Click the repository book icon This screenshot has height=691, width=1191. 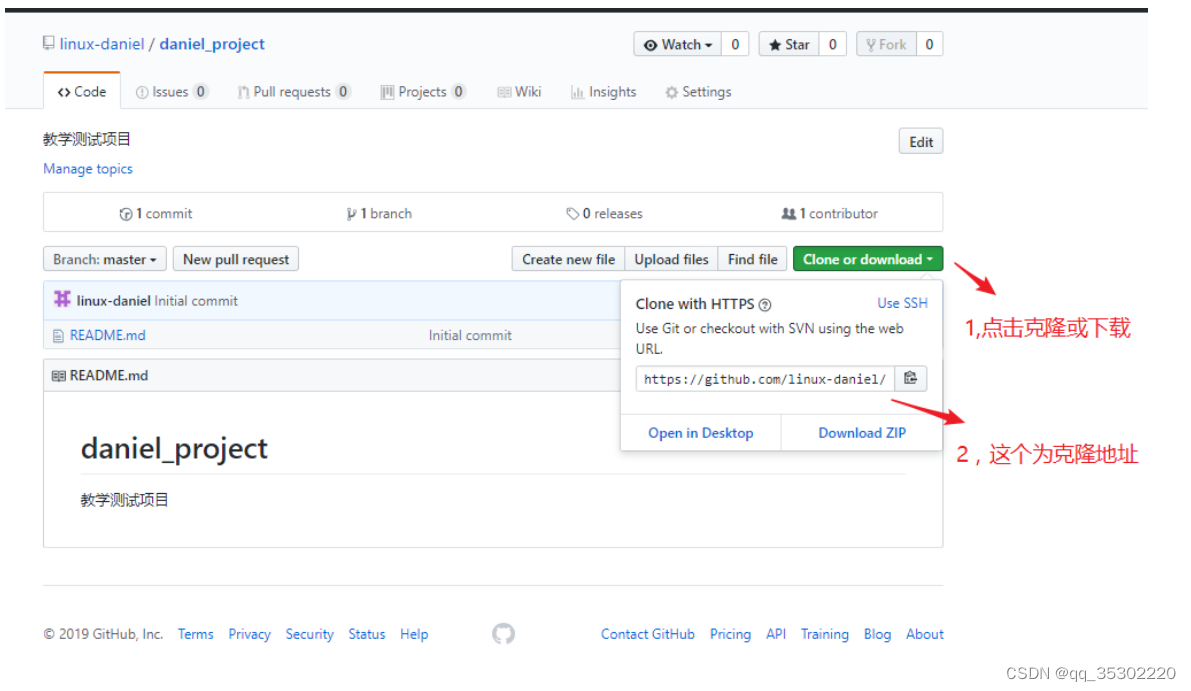(x=49, y=43)
